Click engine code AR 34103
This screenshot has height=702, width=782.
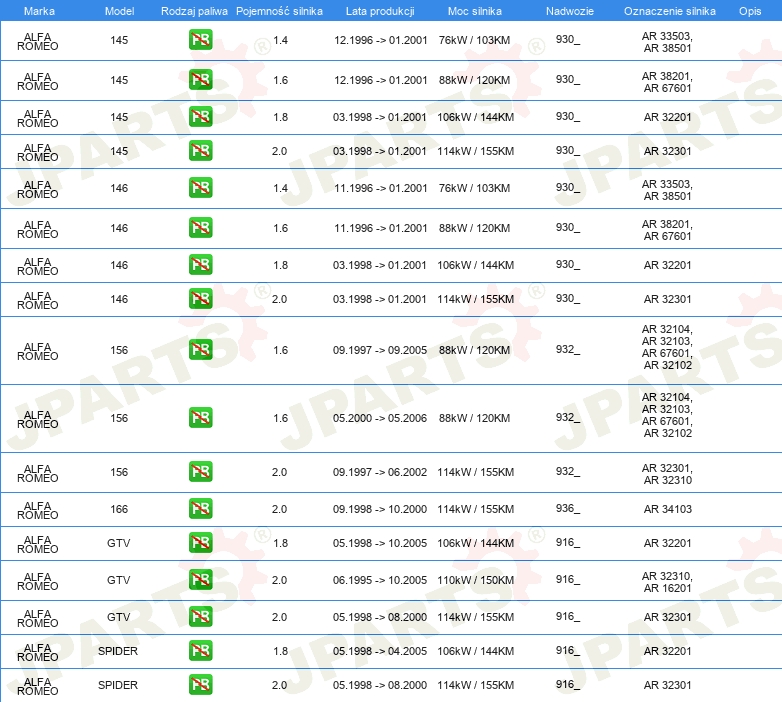667,509
